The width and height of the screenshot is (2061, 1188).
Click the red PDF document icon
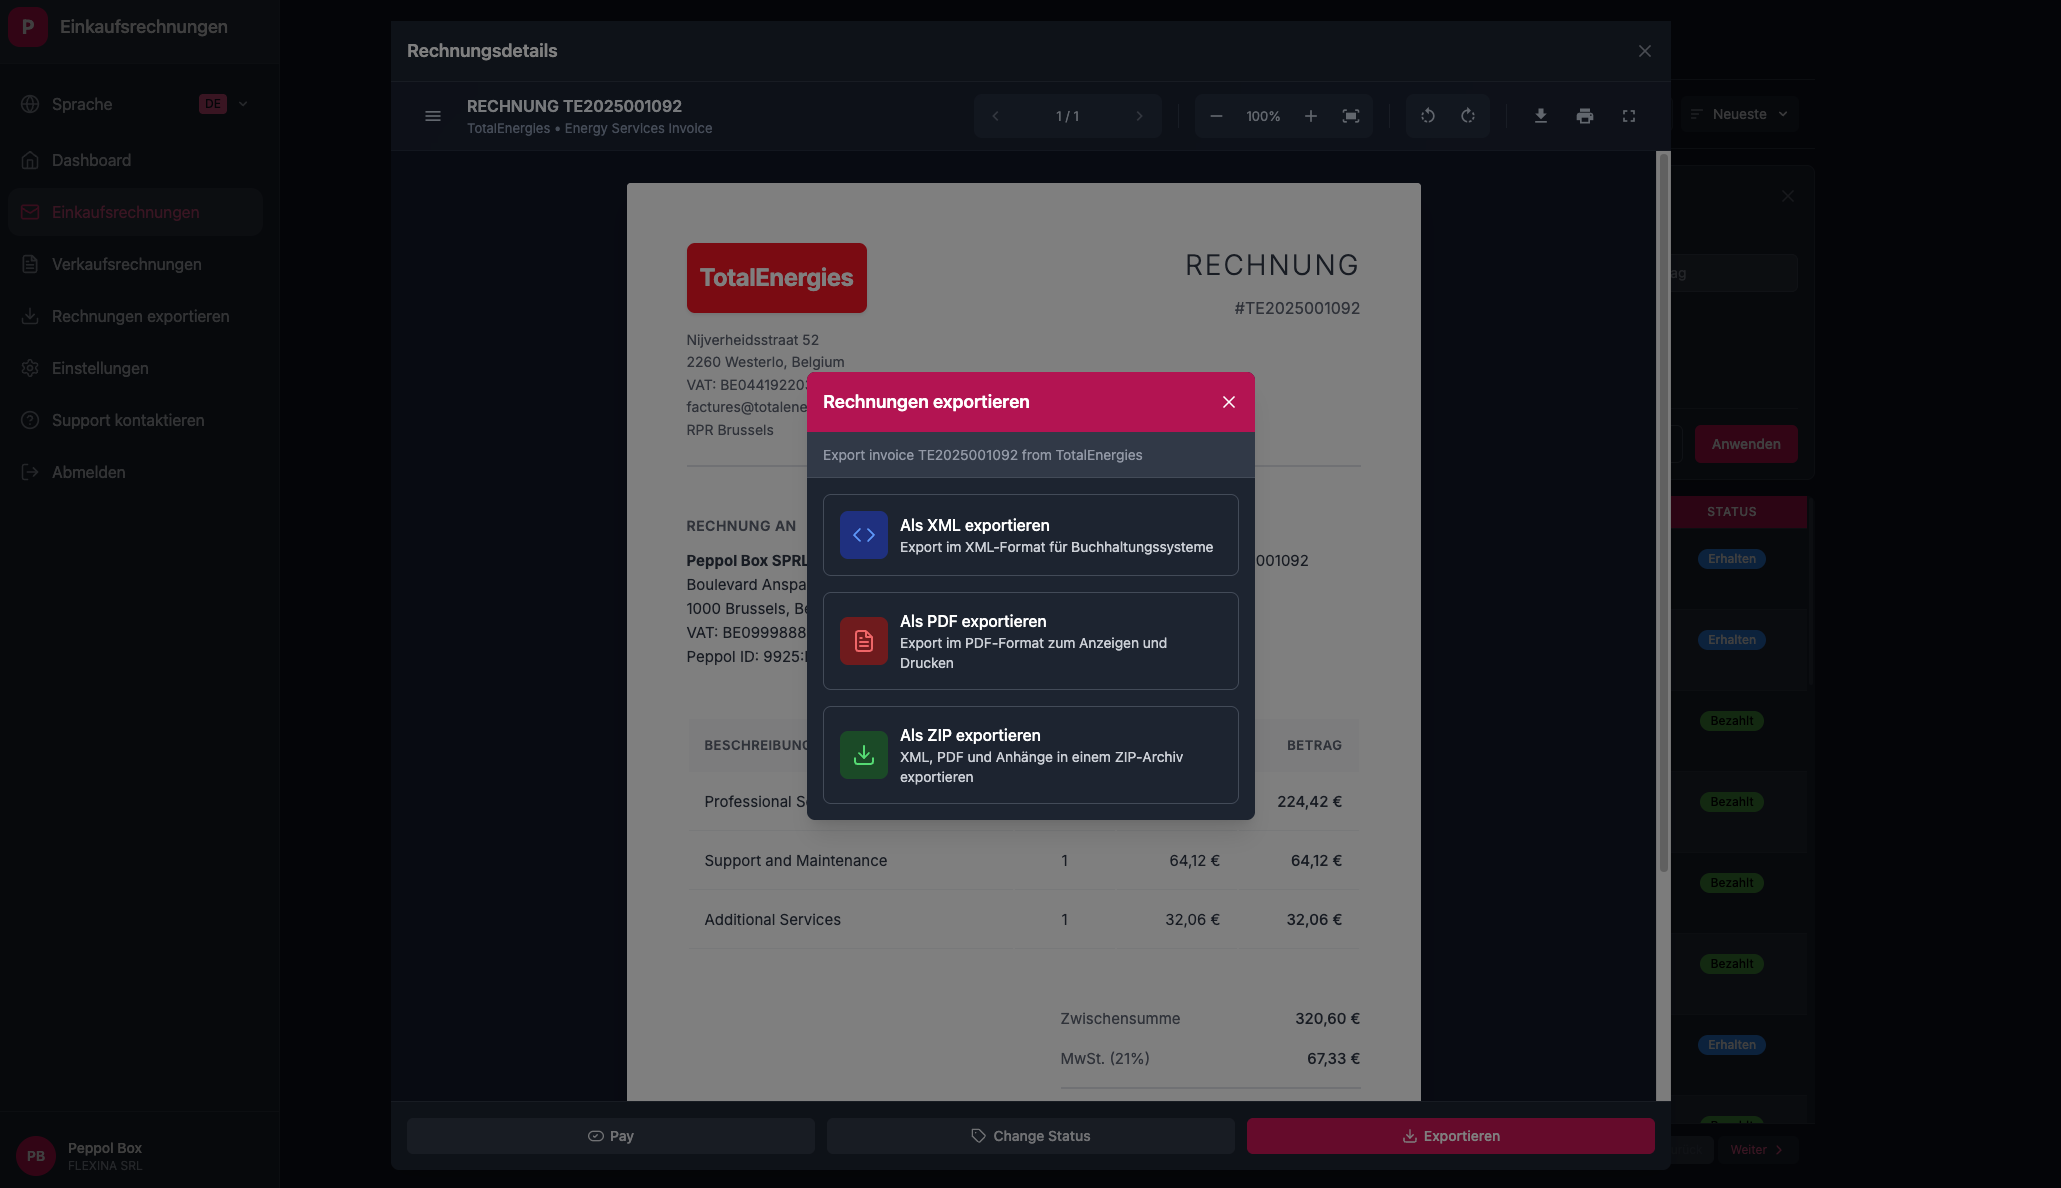click(x=864, y=641)
